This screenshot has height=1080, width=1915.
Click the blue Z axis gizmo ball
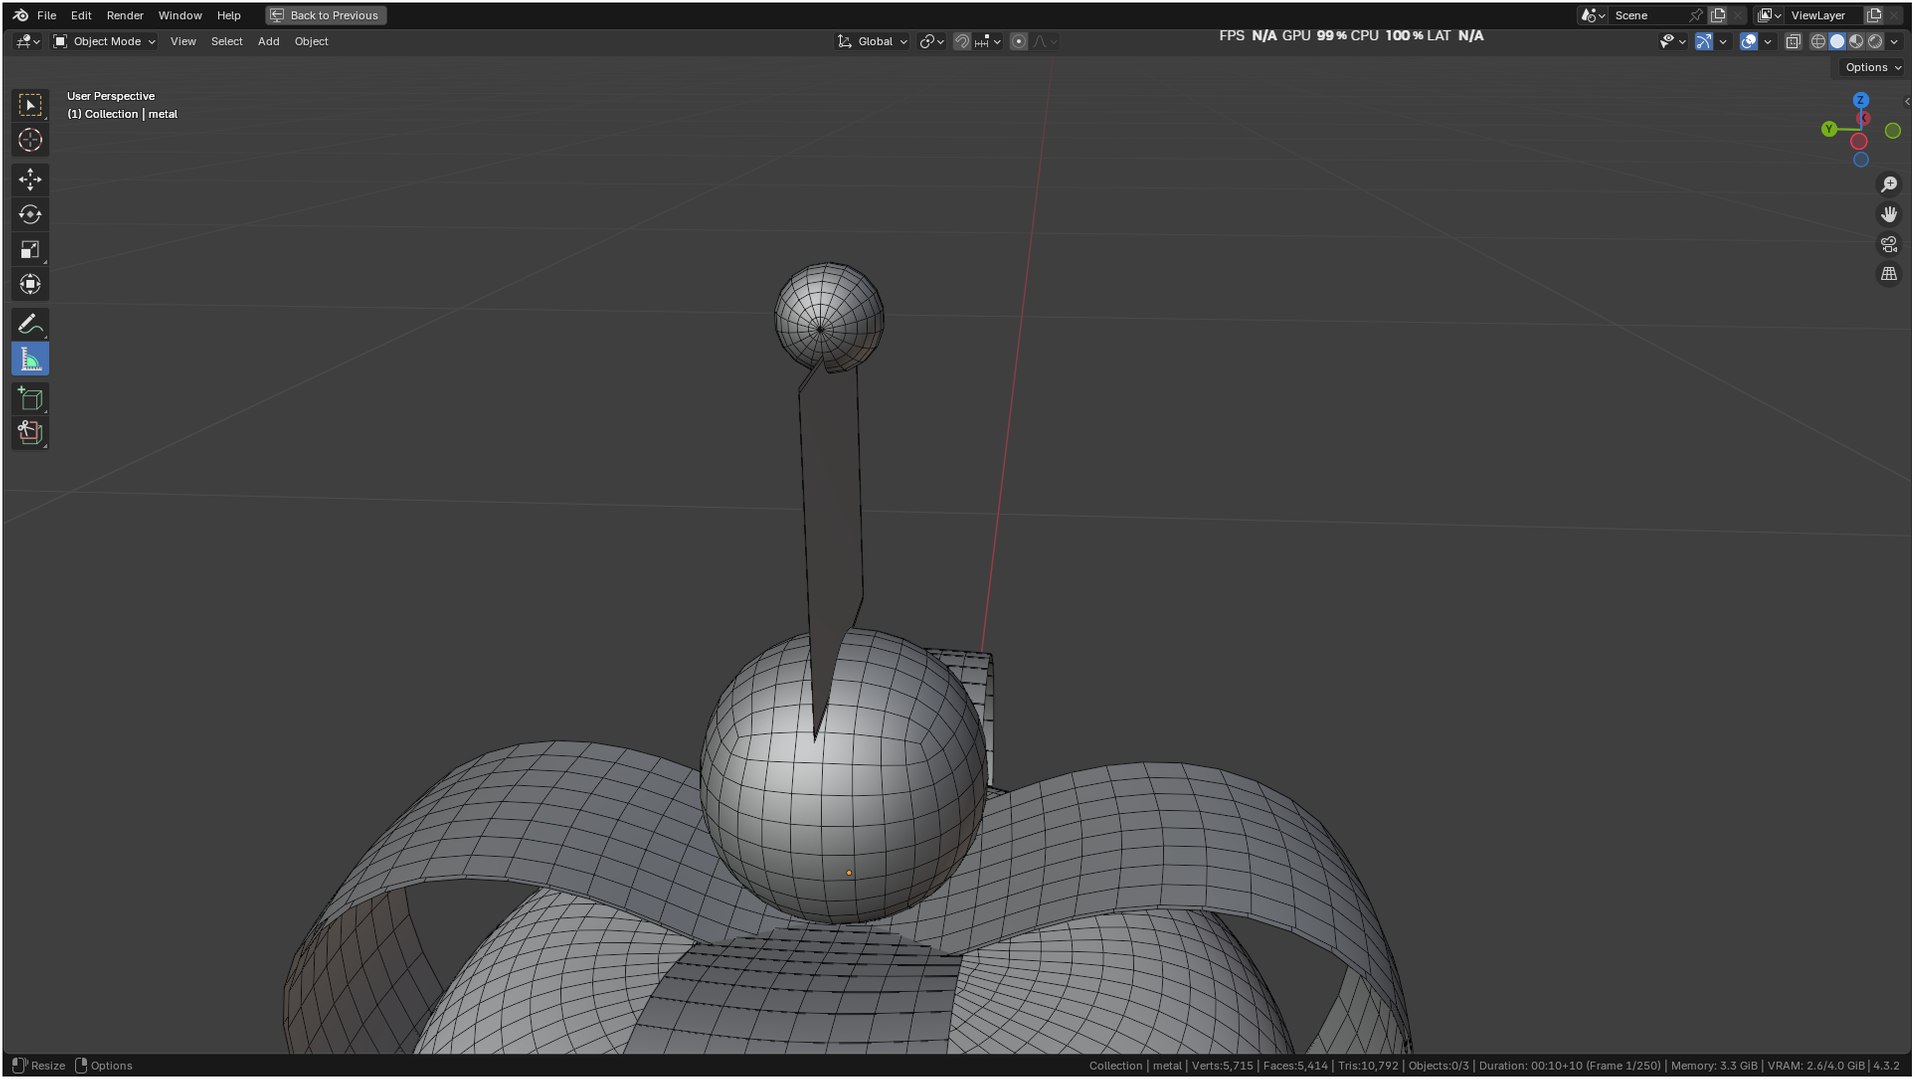coord(1860,100)
